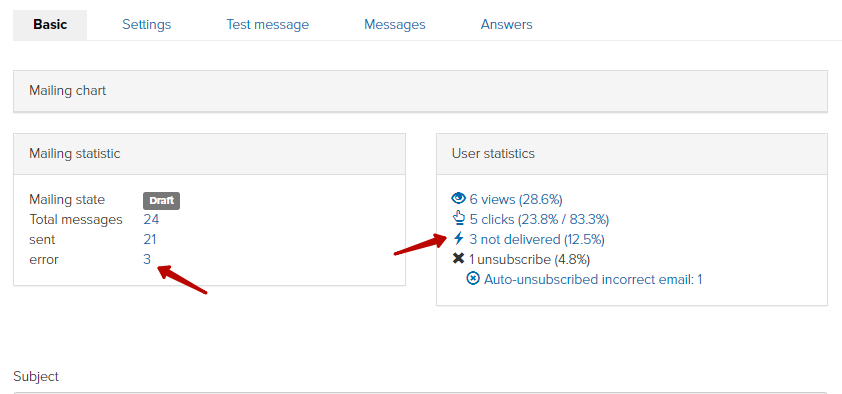Click the Draft mailing state badge
842x394 pixels.
(161, 201)
